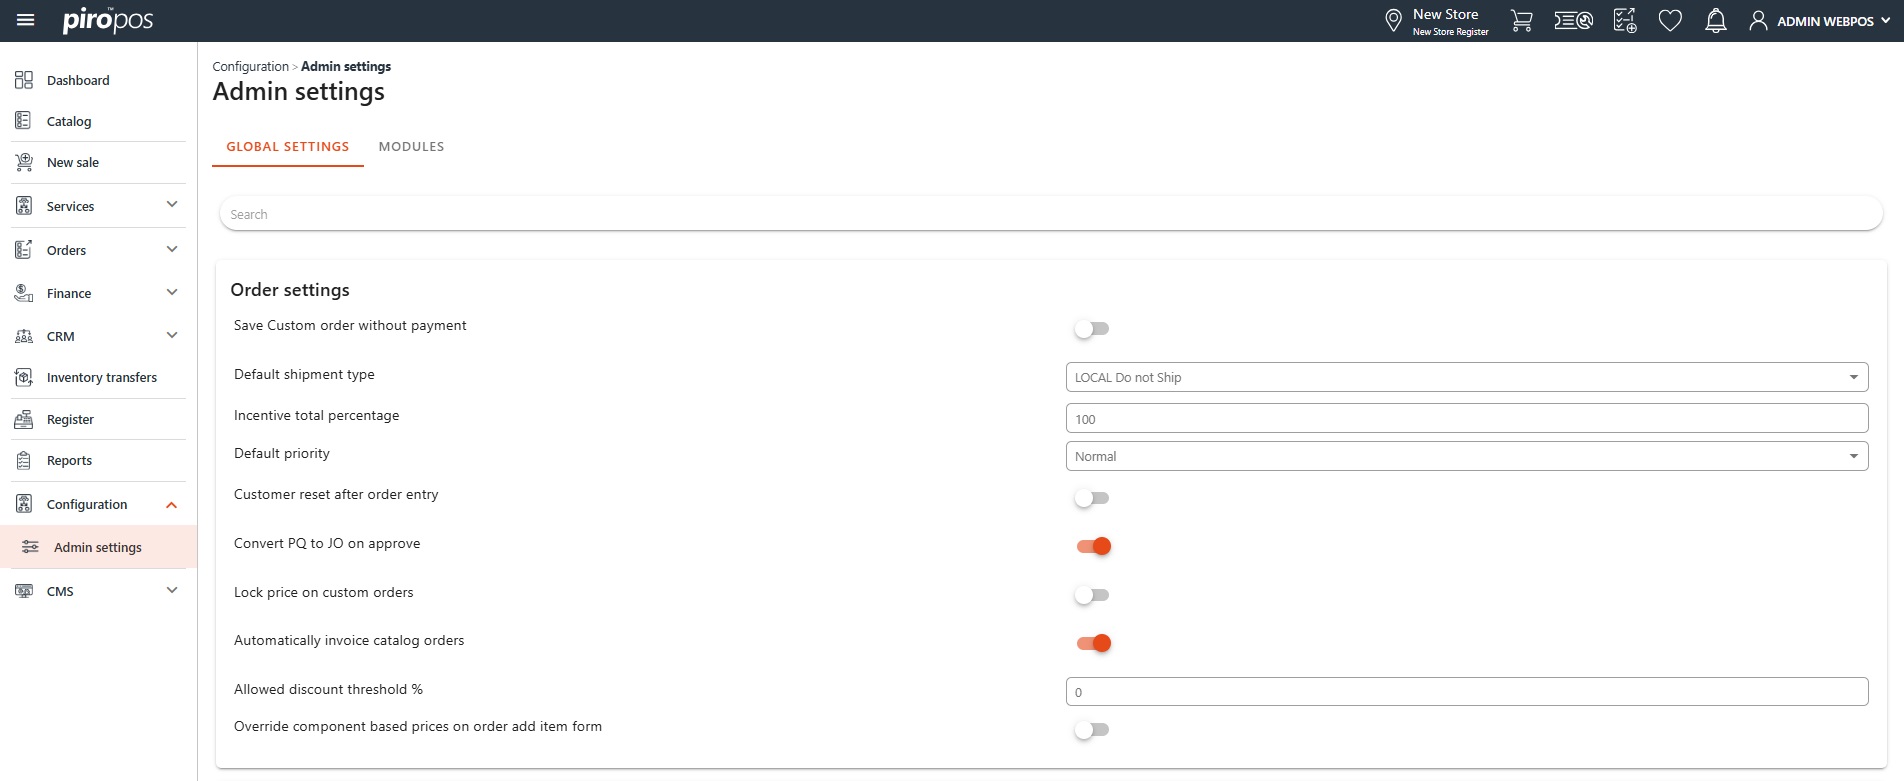The width and height of the screenshot is (1904, 781).
Task: Click the Dashboard sidebar icon
Action: (x=24, y=80)
